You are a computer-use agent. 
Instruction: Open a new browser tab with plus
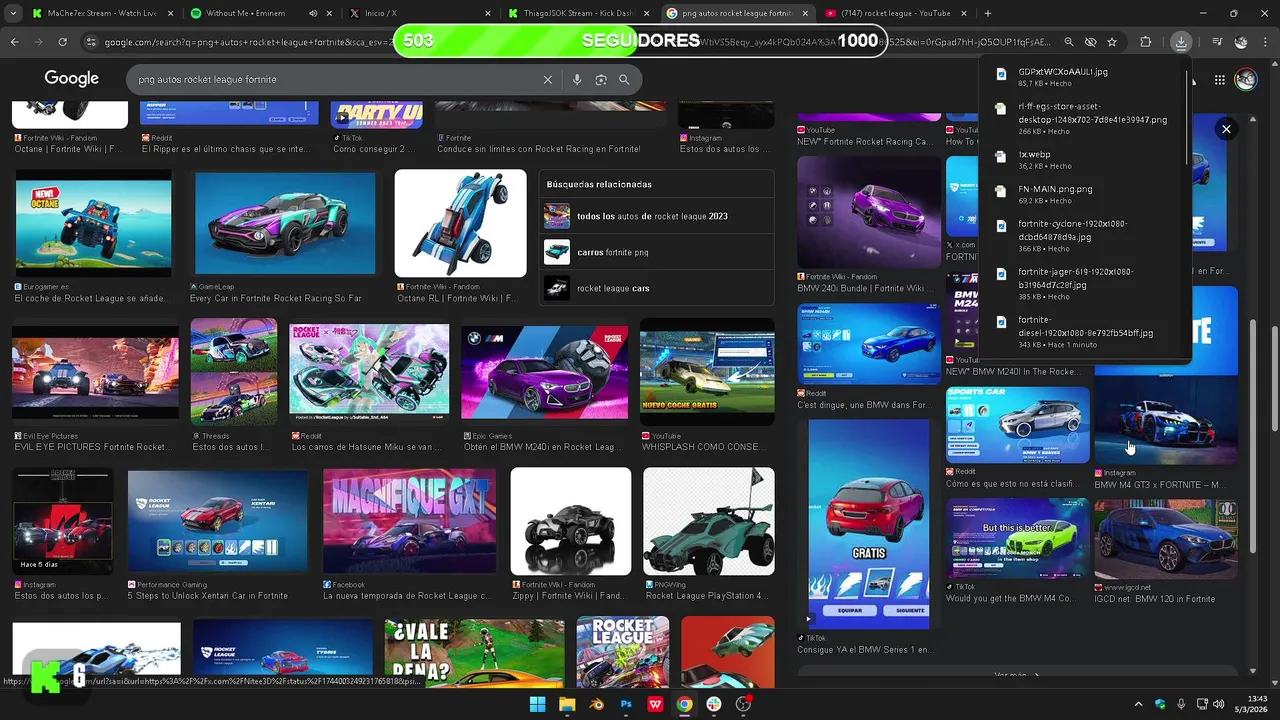[x=988, y=13]
